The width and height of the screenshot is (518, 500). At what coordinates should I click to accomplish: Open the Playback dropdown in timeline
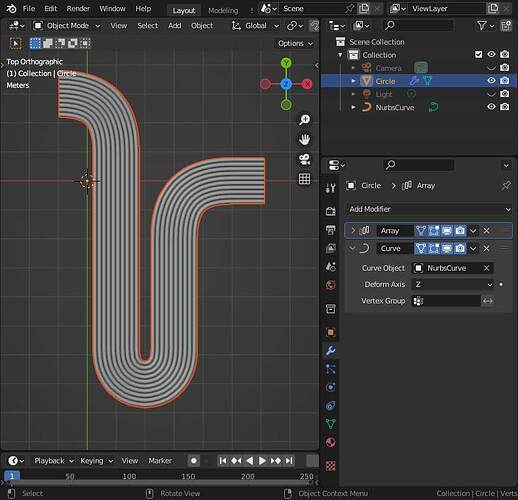point(53,461)
